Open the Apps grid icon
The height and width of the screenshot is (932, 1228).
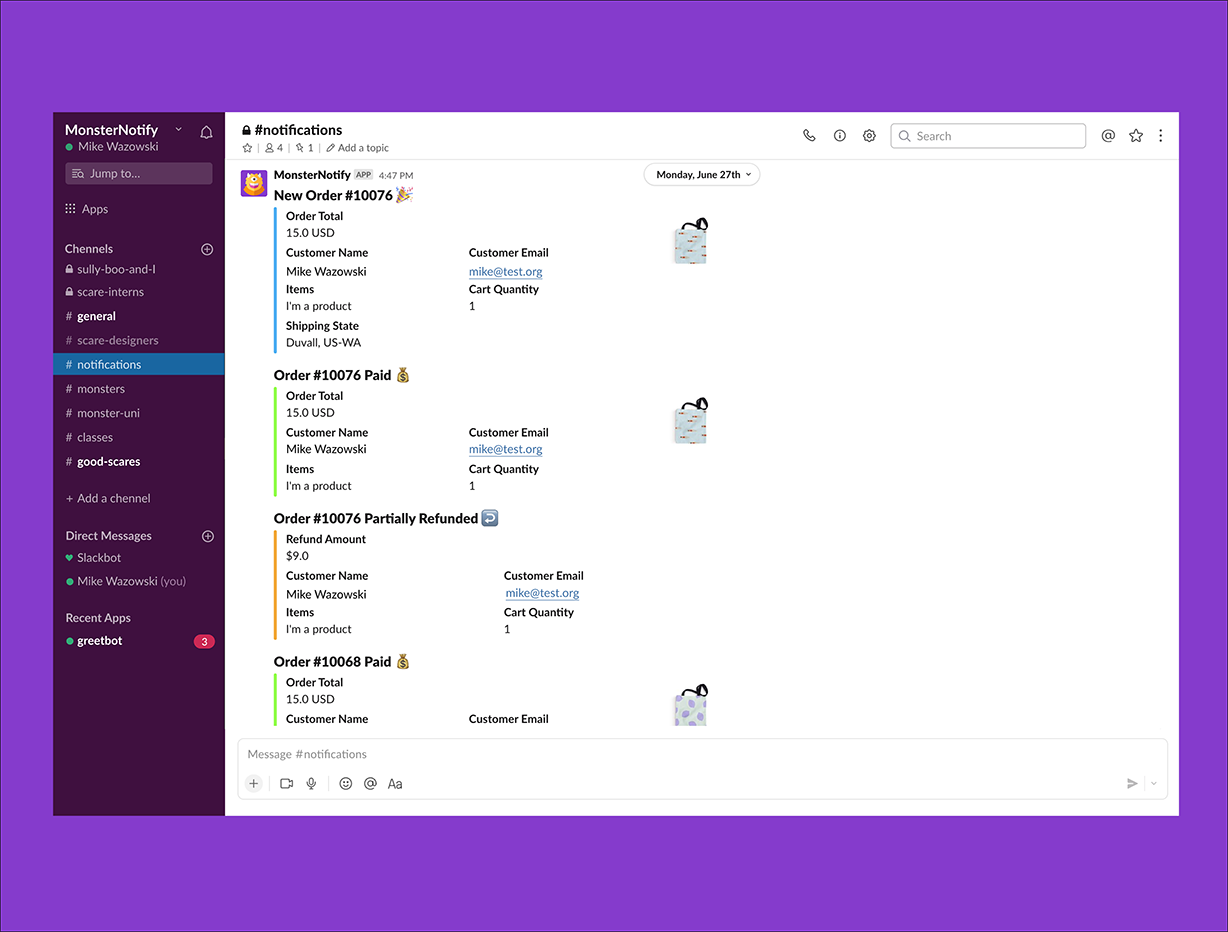point(70,209)
